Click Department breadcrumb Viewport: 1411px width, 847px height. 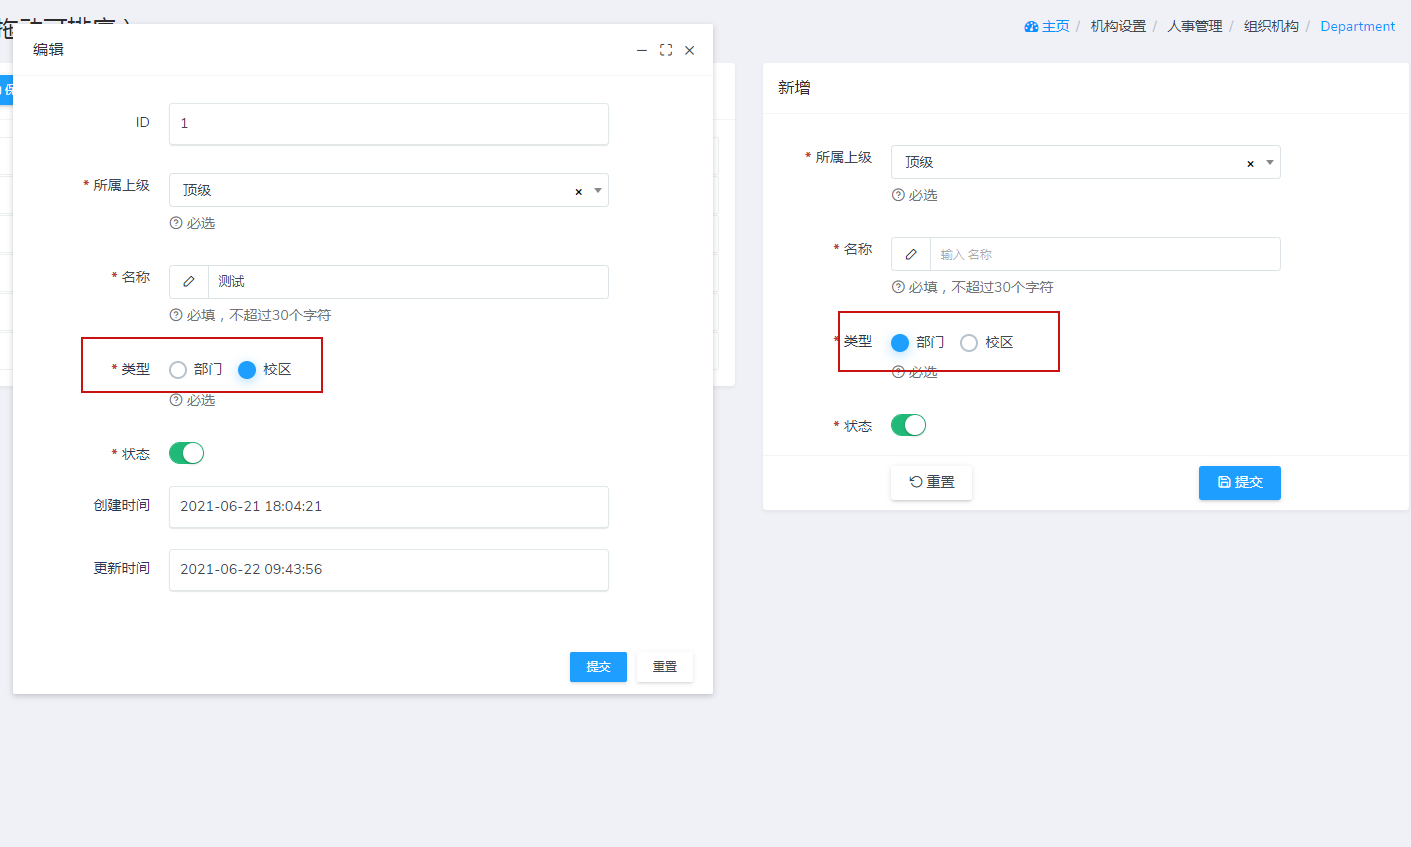[x=1358, y=27]
